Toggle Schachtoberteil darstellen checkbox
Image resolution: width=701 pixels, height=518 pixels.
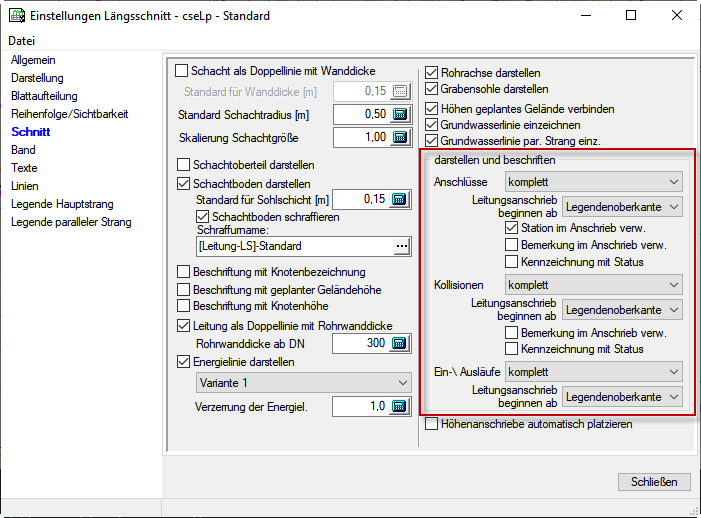coord(182,165)
